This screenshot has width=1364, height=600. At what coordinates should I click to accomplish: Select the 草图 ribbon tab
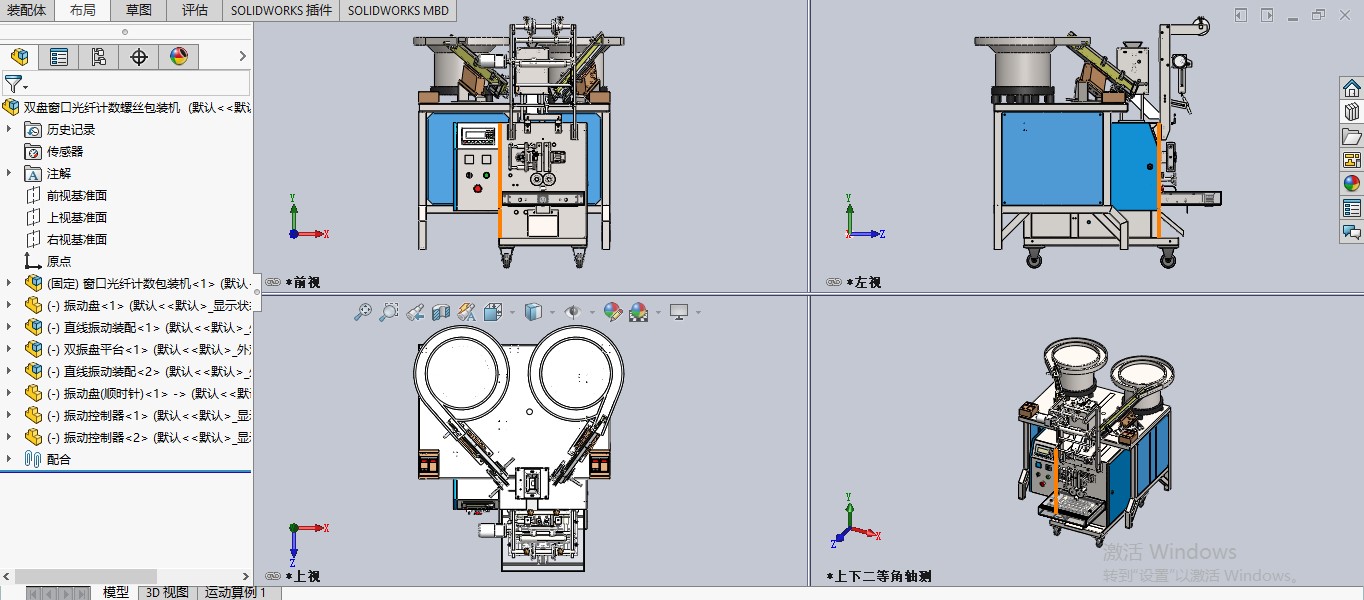click(x=139, y=10)
